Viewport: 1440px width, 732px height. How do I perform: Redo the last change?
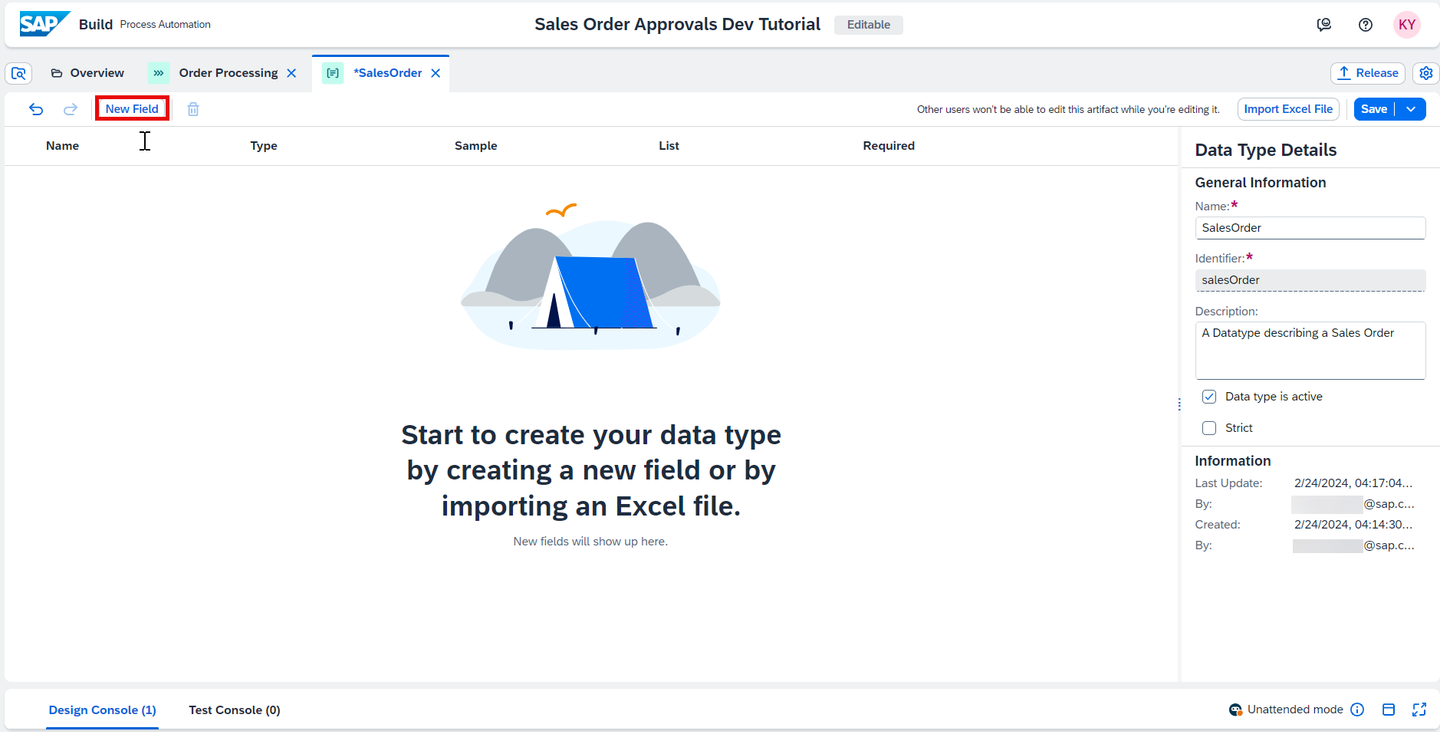coord(70,109)
